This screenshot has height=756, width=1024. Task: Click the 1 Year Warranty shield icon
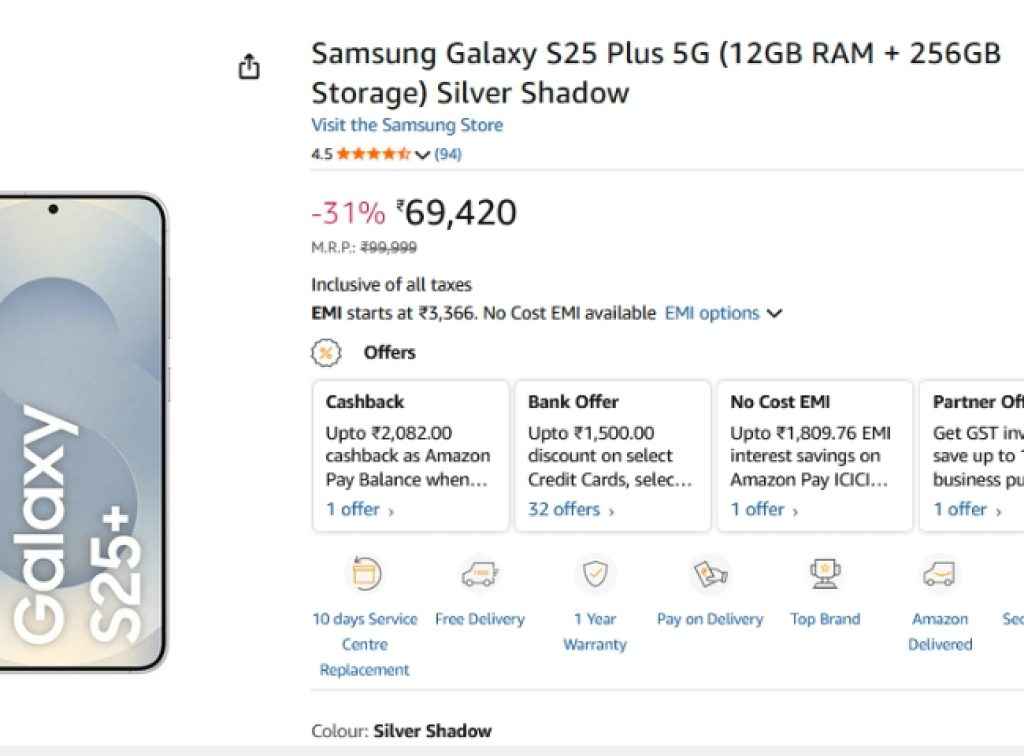click(594, 572)
